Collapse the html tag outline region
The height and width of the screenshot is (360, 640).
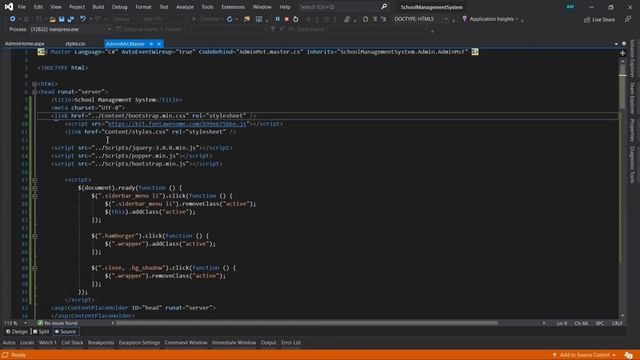[x=35, y=84]
